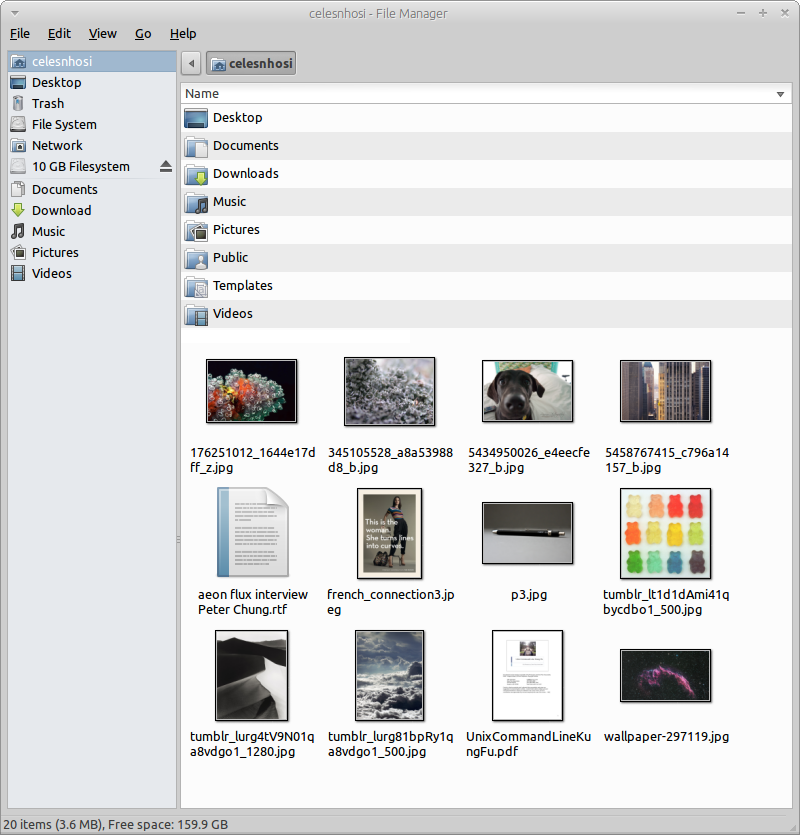This screenshot has height=835, width=800.
Task: Select the Downloads folder in list
Action: tap(245, 174)
